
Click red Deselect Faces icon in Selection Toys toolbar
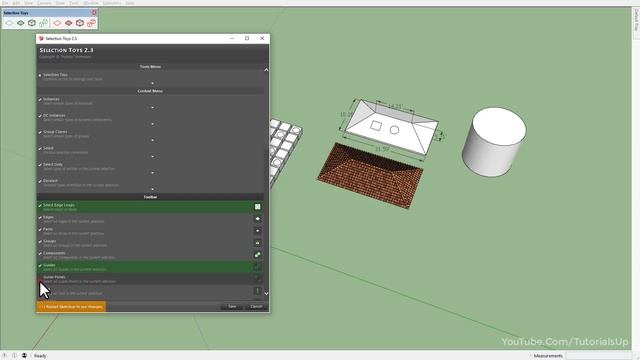(69, 23)
